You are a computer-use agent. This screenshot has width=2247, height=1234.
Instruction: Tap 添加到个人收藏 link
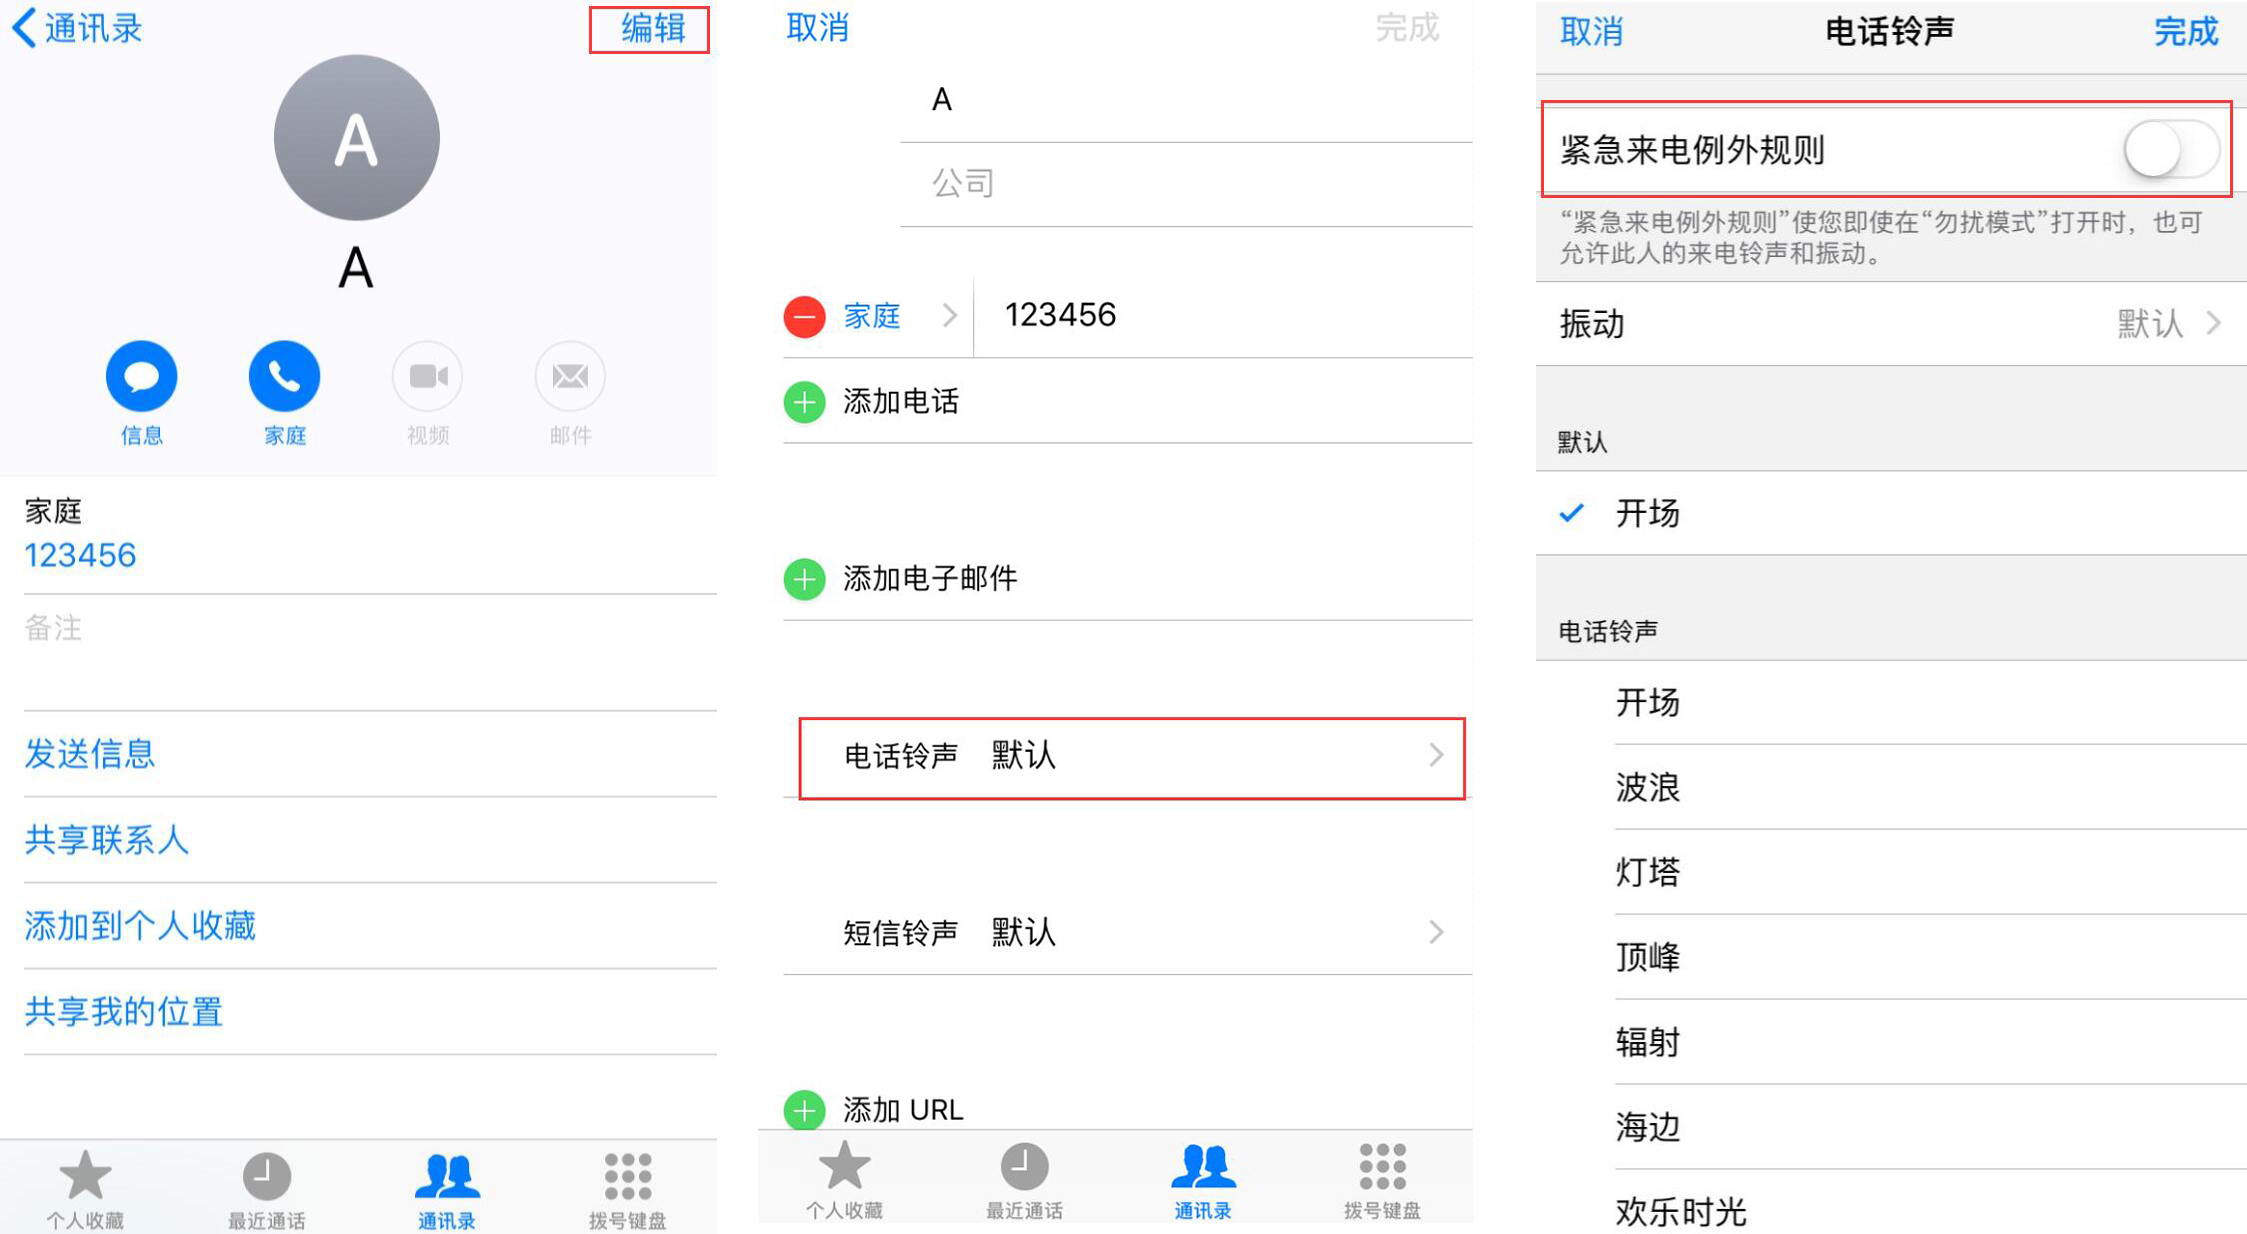click(x=140, y=926)
